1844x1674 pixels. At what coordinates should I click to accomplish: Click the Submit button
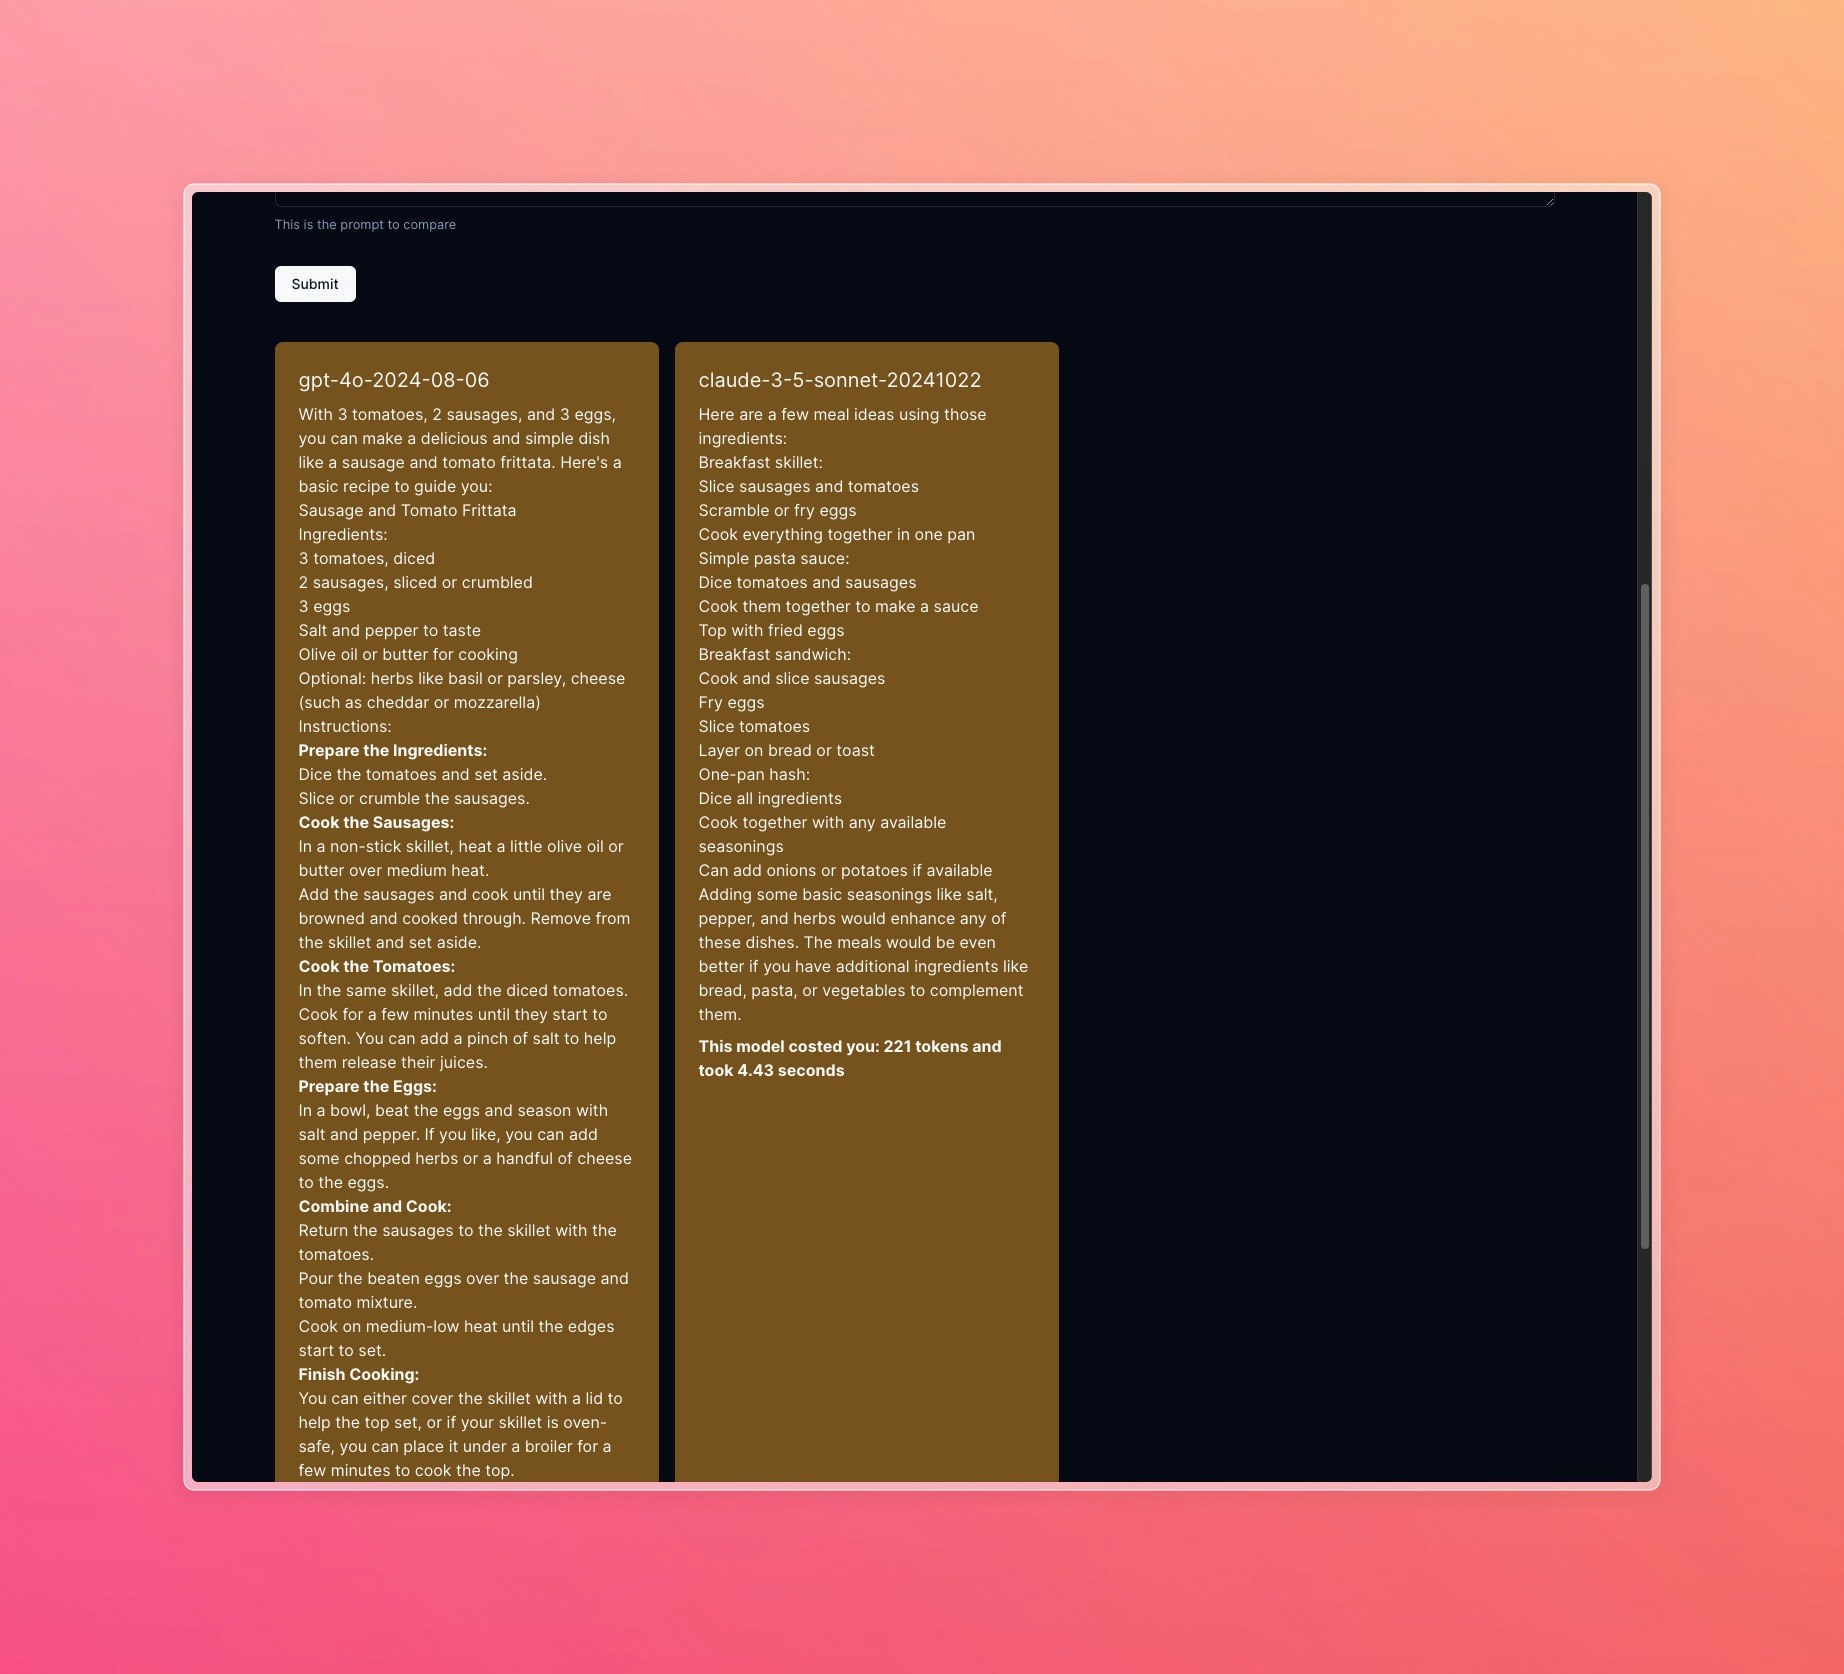pyautogui.click(x=315, y=284)
